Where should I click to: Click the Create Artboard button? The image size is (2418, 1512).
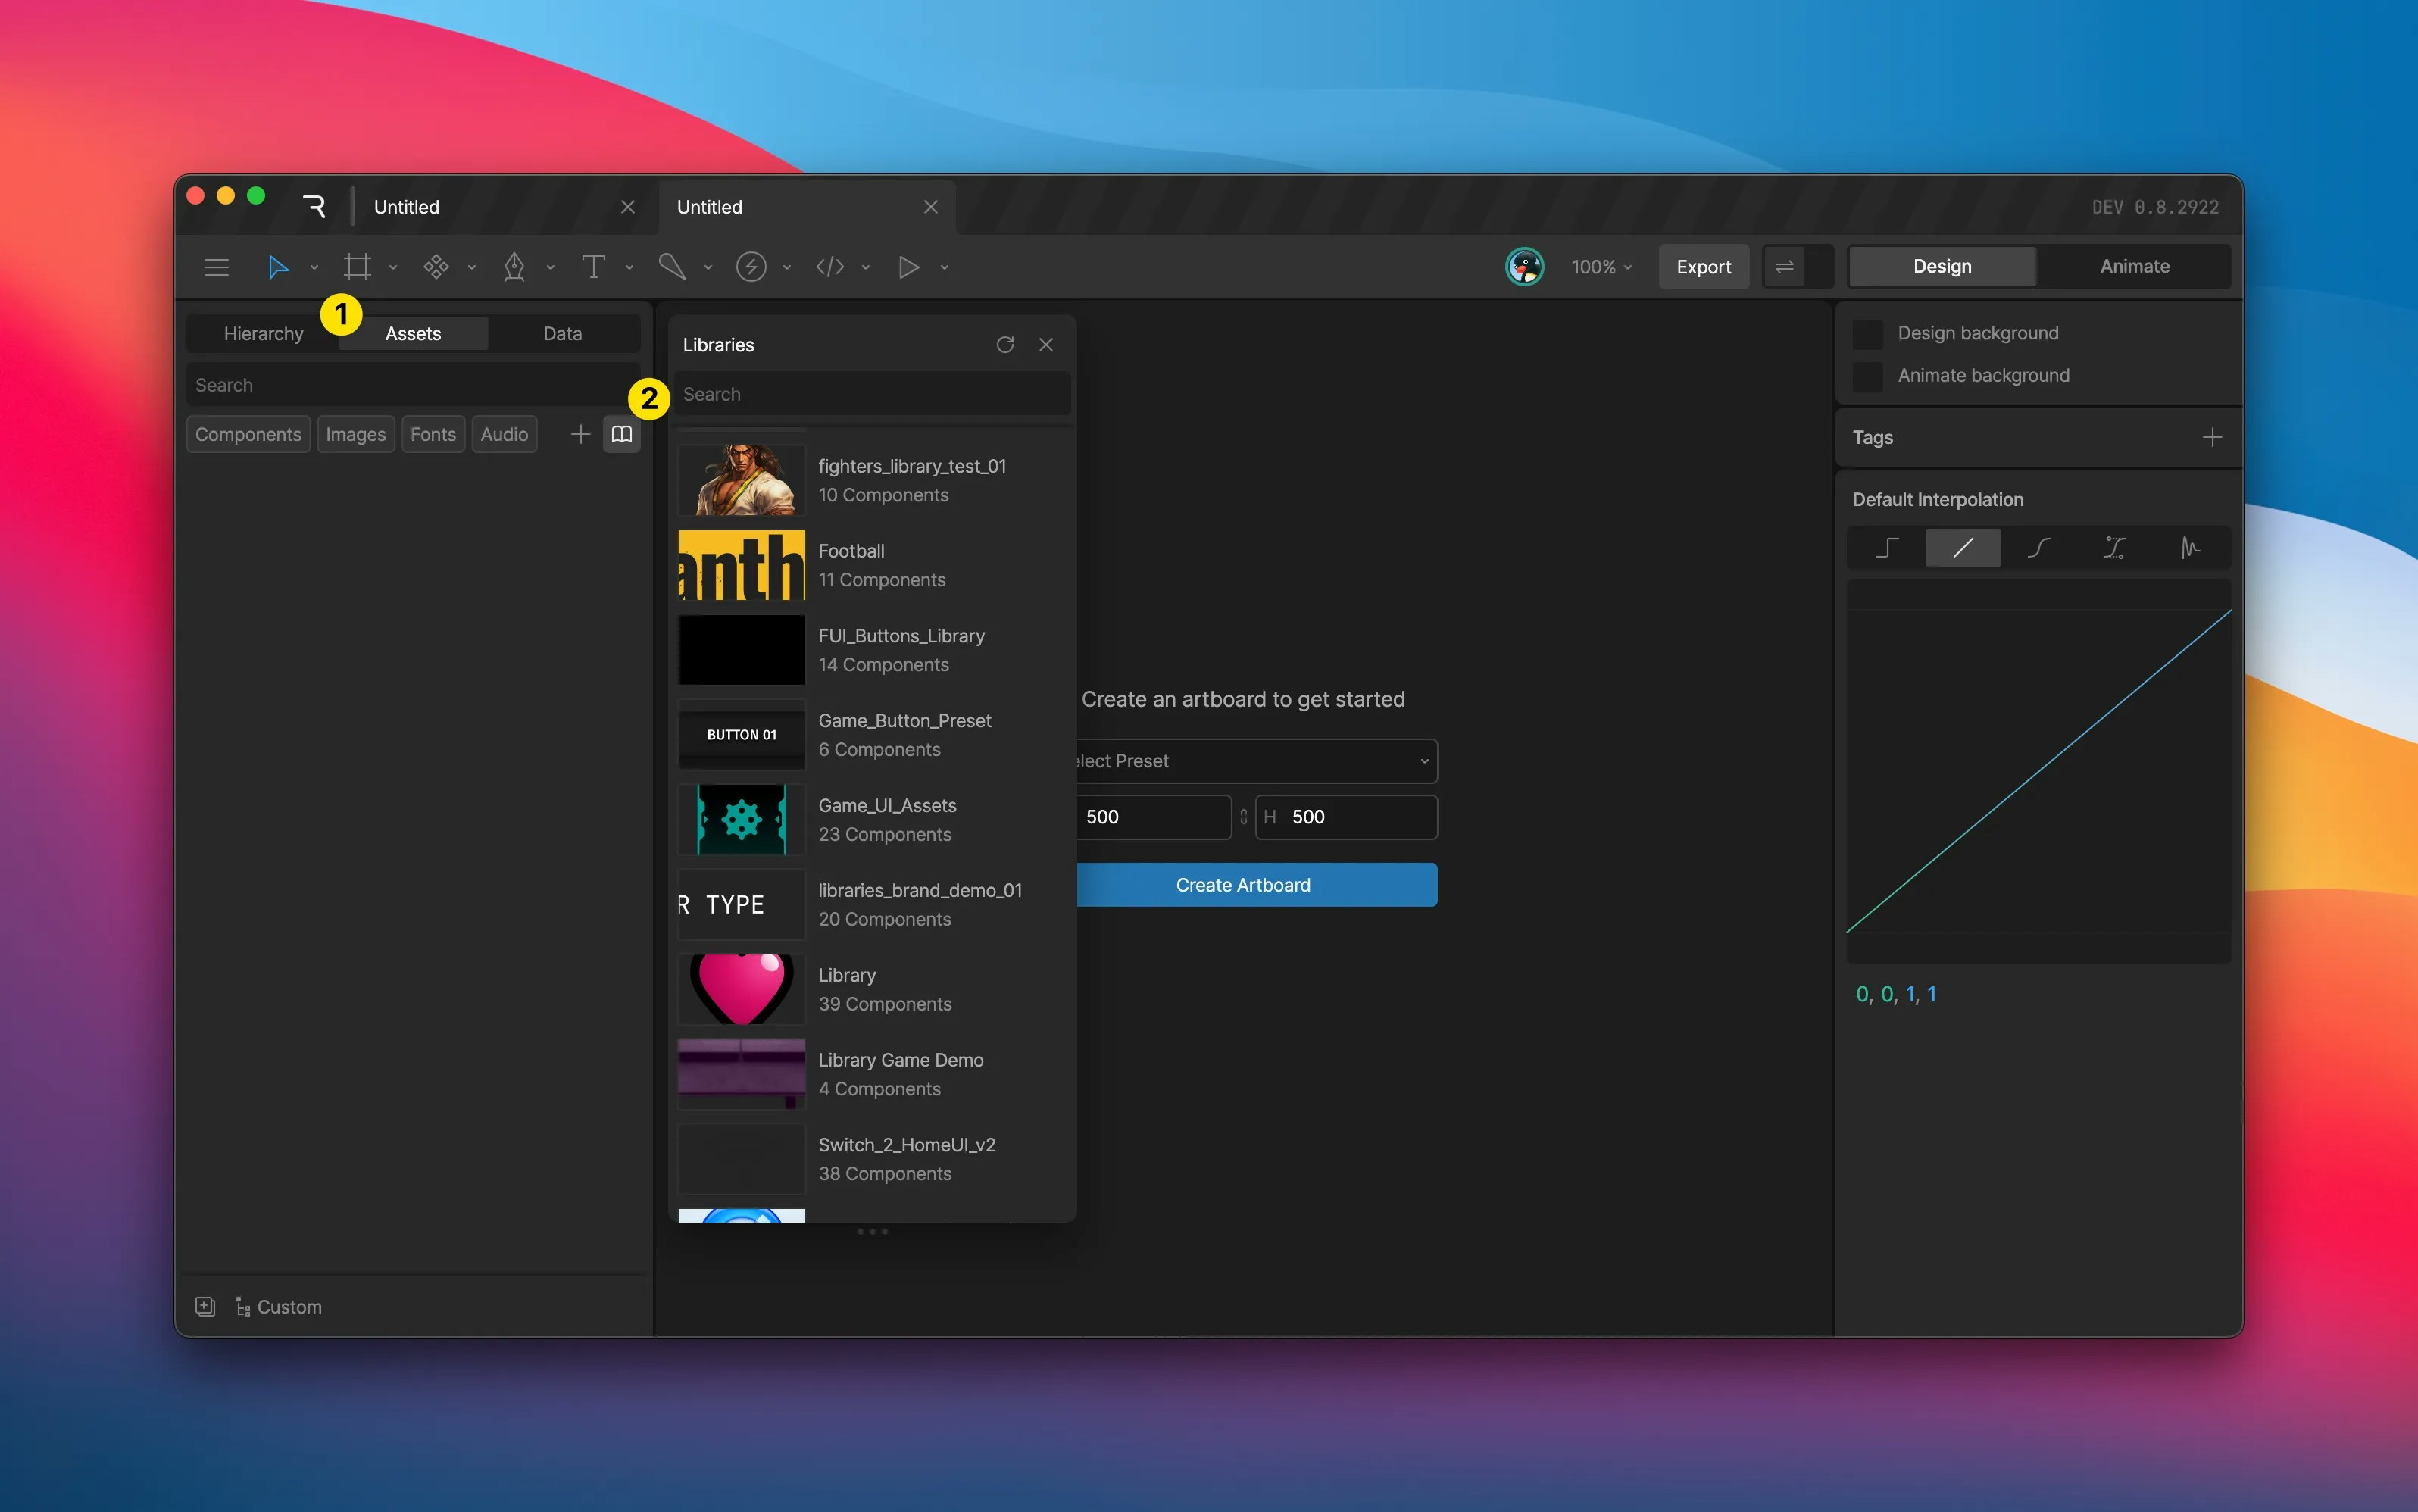coord(1243,885)
